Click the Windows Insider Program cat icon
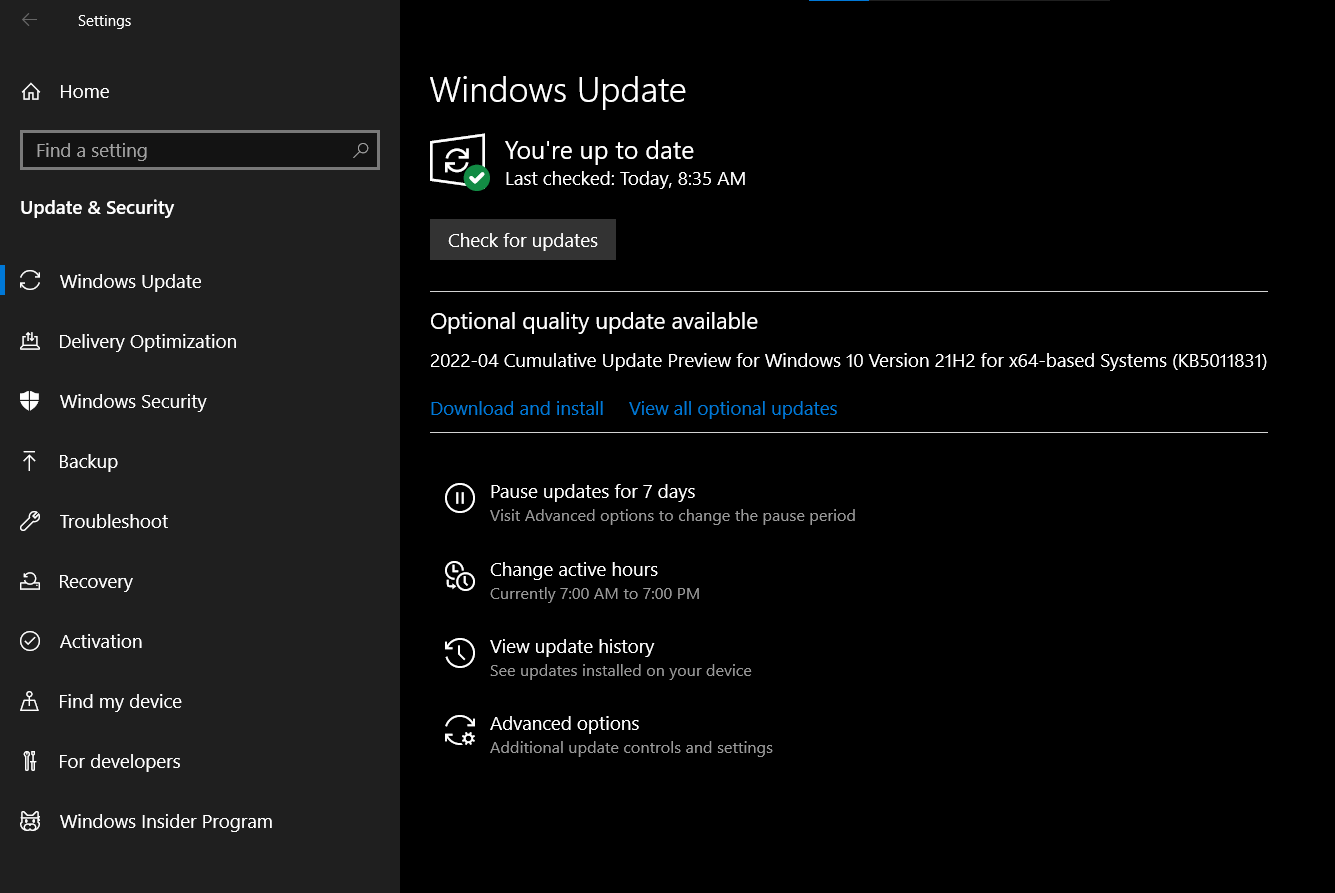Viewport: 1335px width, 893px height. pos(30,821)
